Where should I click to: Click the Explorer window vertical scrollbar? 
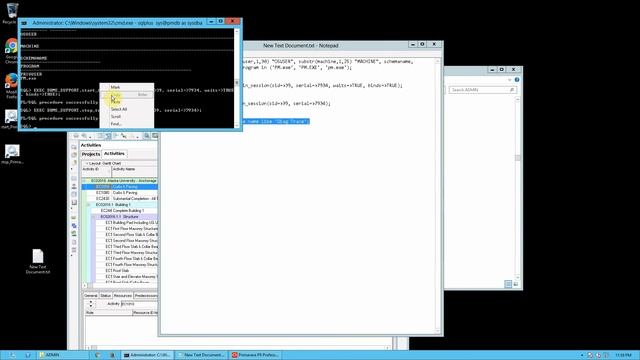(518, 188)
